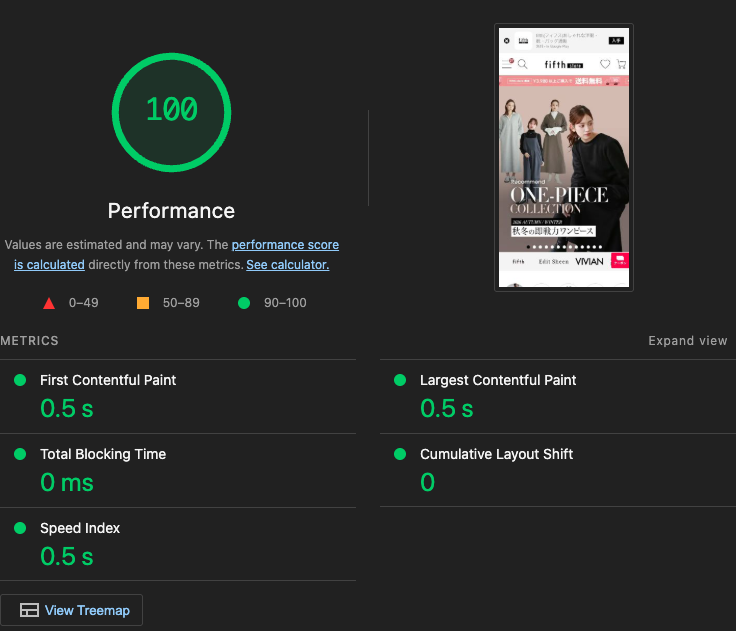Viewport: 736px width, 631px height.
Task: Click the red triangle 0–49 legend icon
Action: tap(49, 303)
